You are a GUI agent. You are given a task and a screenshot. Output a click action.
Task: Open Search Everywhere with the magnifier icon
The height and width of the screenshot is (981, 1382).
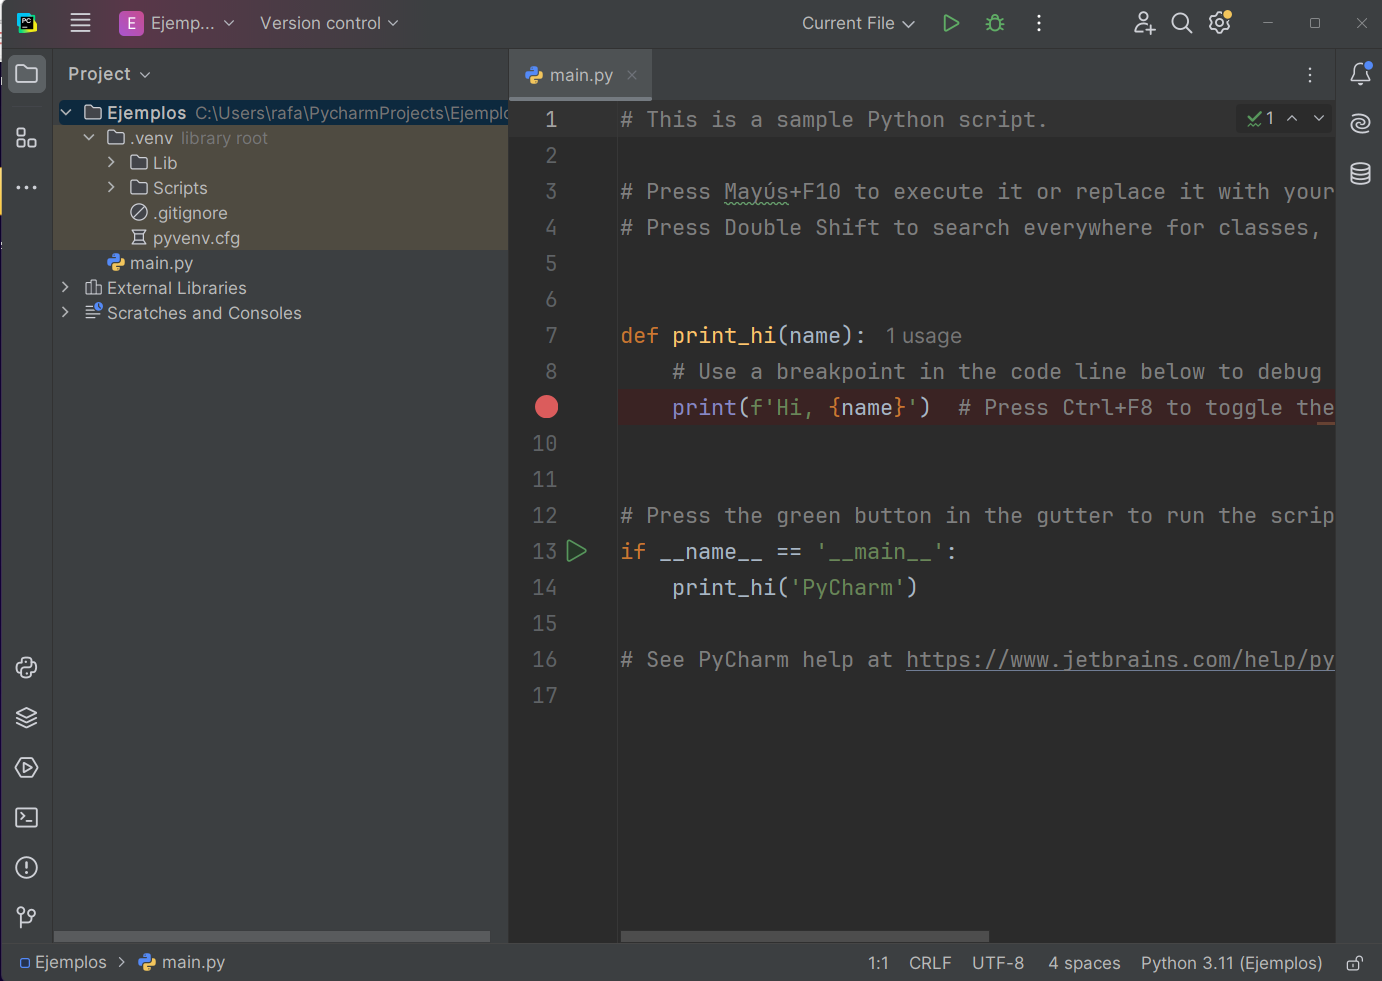coord(1181,22)
